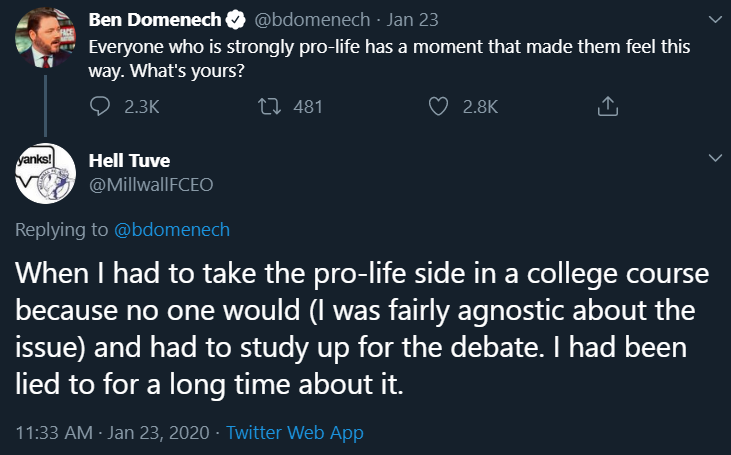
Task: Click the Twitter Web App source link
Action: (x=295, y=433)
